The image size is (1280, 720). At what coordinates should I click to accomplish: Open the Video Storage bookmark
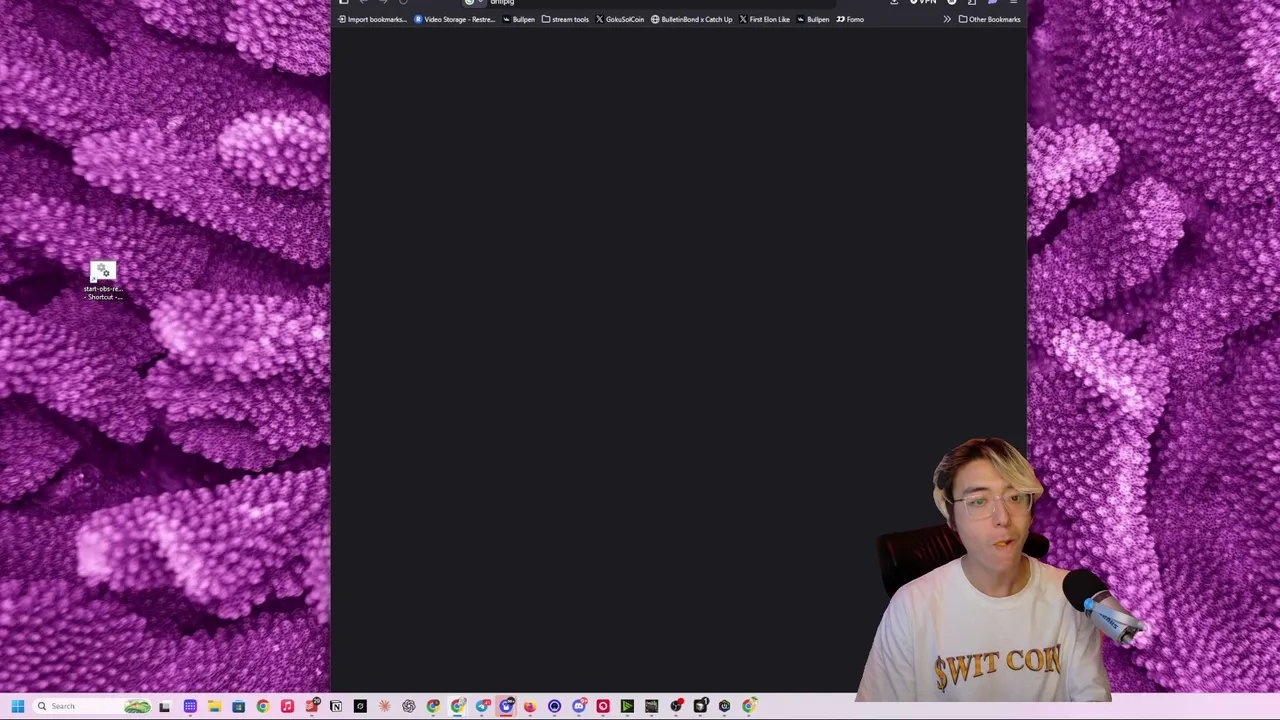455,19
